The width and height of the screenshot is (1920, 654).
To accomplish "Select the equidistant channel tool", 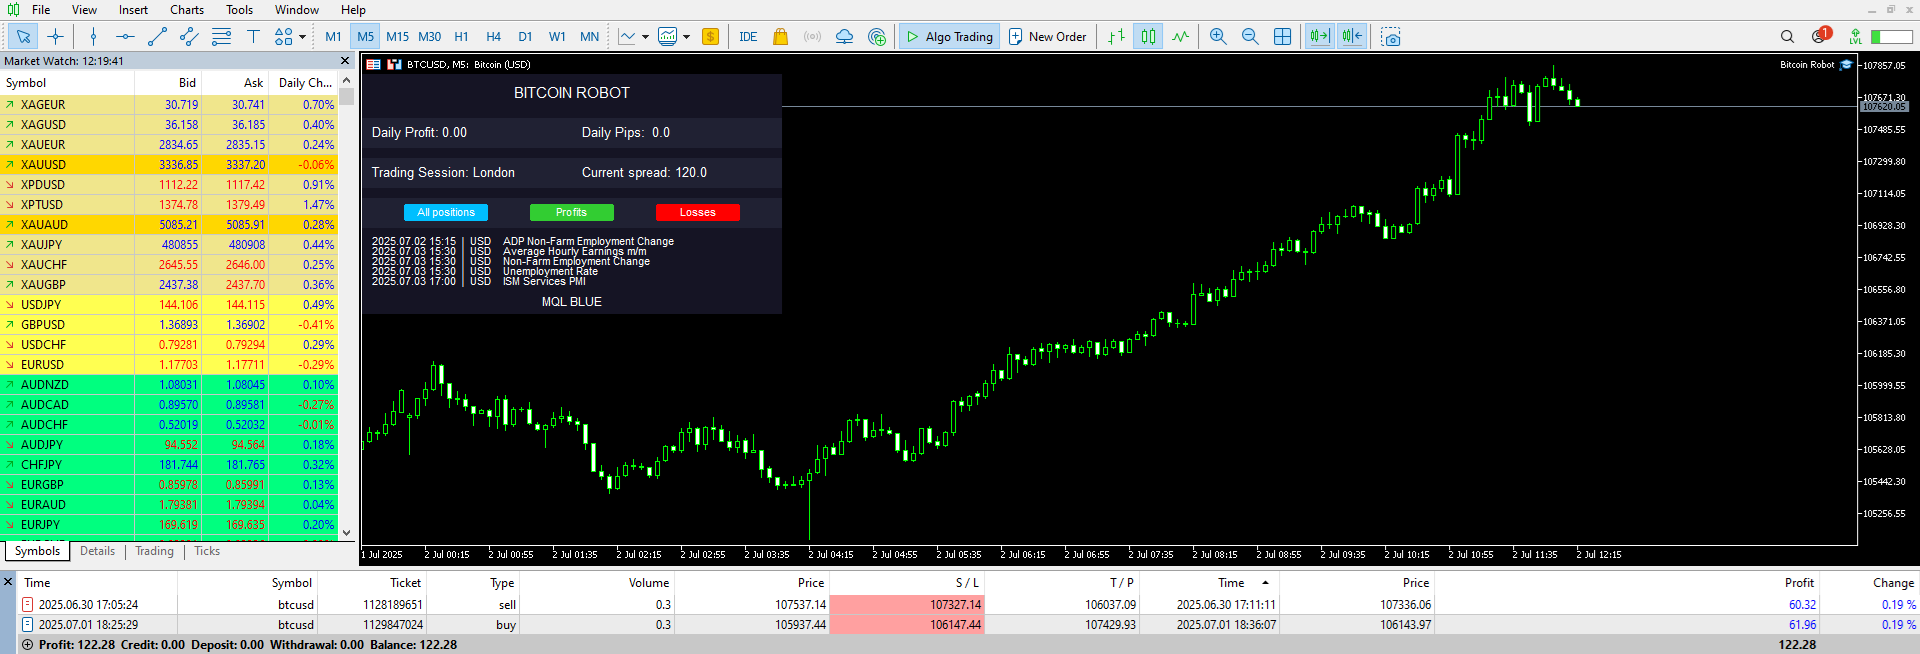I will [x=189, y=37].
